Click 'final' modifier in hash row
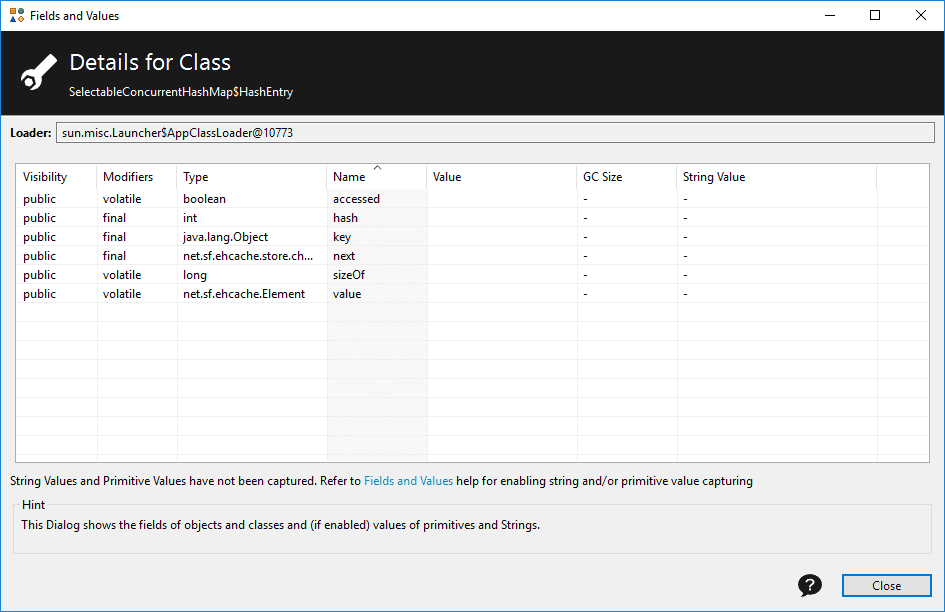 (x=114, y=218)
